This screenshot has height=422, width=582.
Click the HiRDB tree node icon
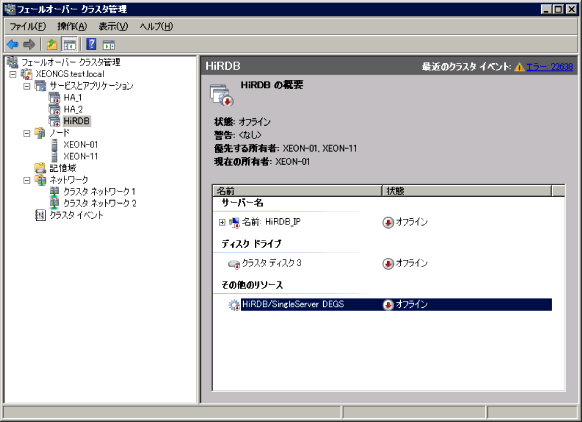pos(54,121)
